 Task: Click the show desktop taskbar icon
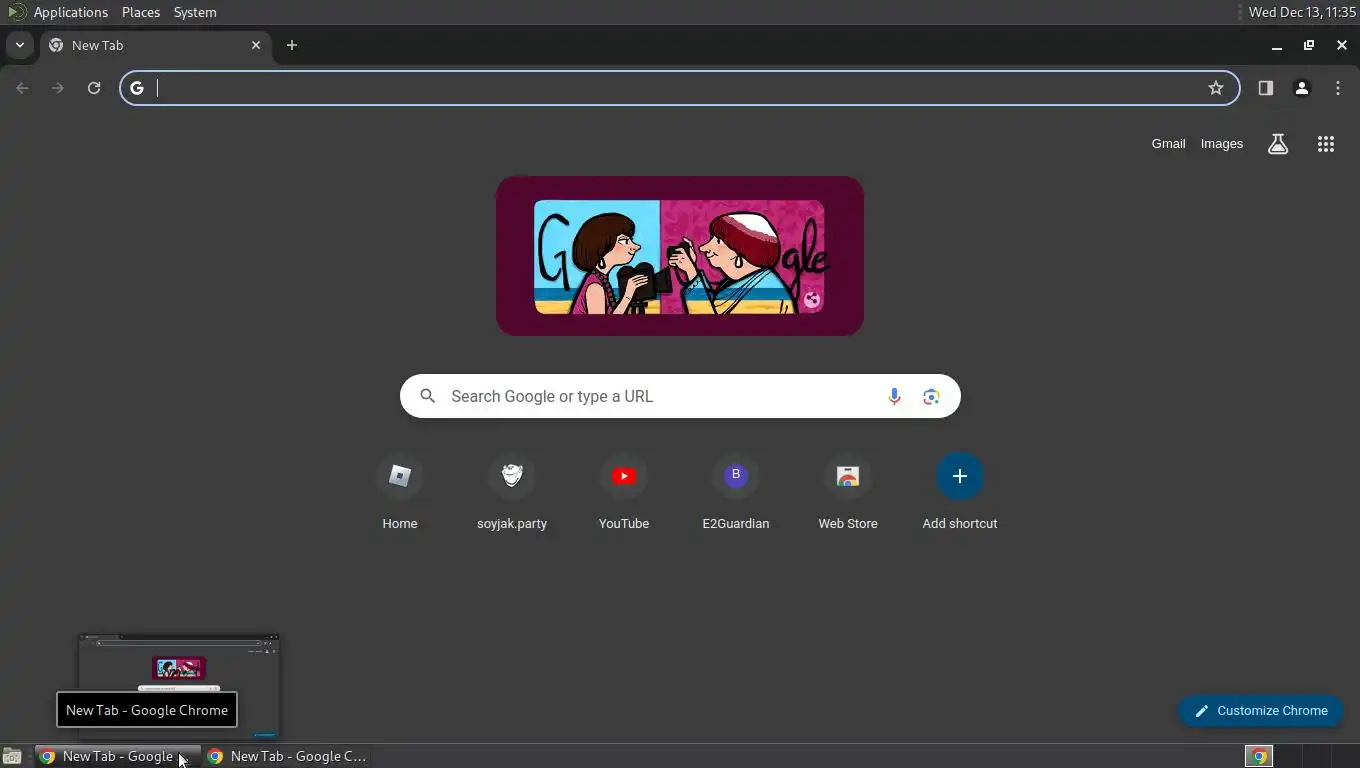coord(12,757)
